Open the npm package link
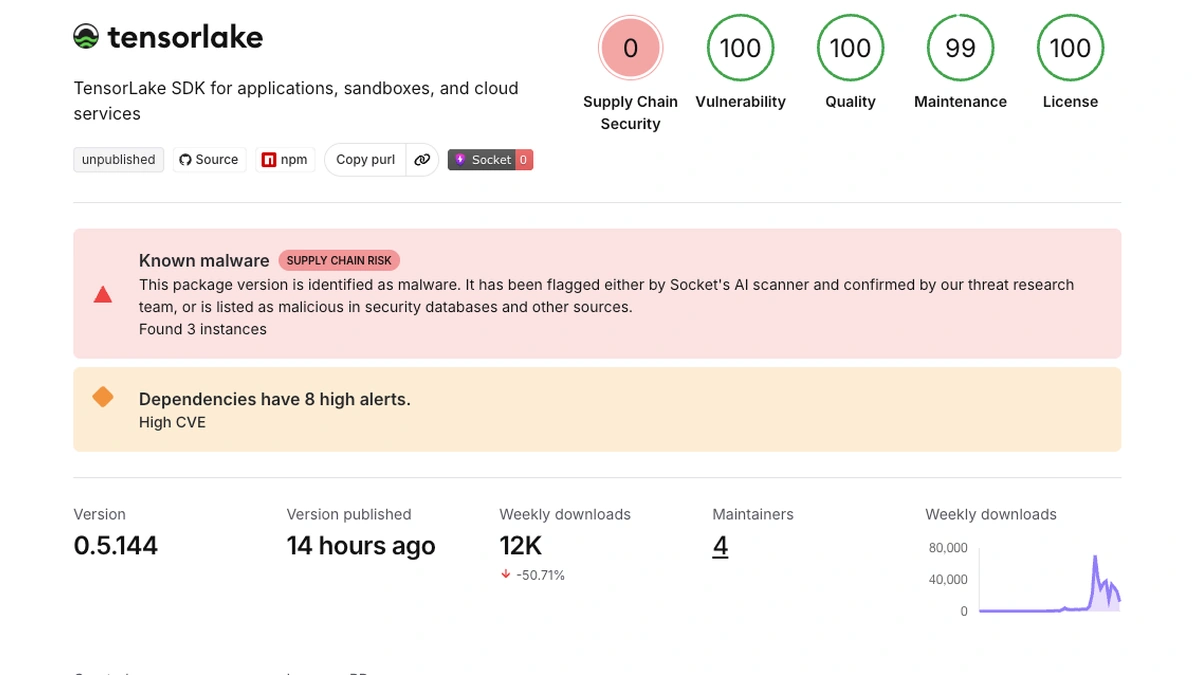The image size is (1200, 675). pyautogui.click(x=285, y=160)
